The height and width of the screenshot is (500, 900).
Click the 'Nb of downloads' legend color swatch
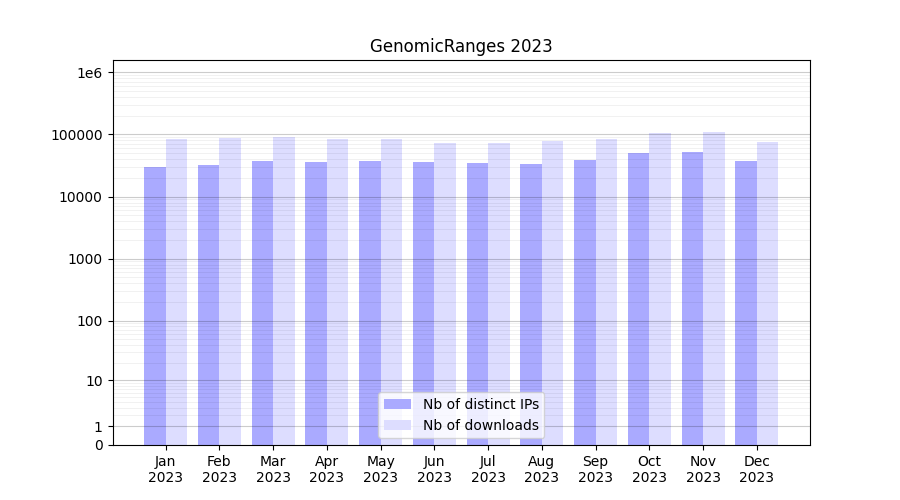[x=398, y=425]
